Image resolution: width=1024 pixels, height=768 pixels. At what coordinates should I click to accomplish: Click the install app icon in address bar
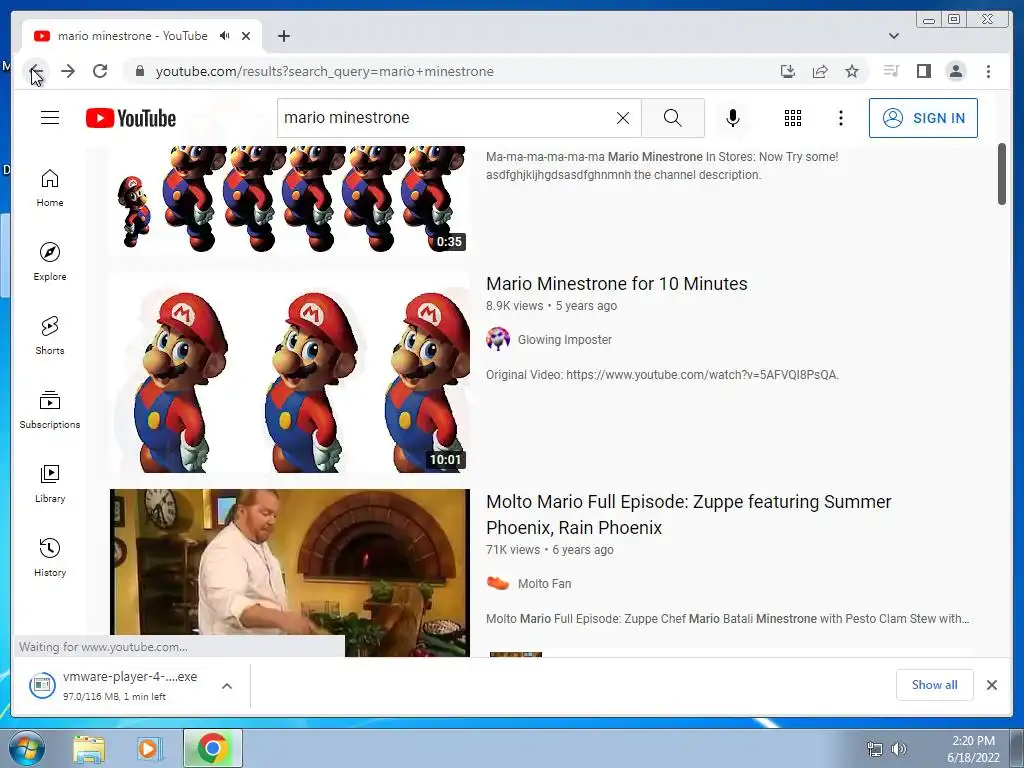788,71
